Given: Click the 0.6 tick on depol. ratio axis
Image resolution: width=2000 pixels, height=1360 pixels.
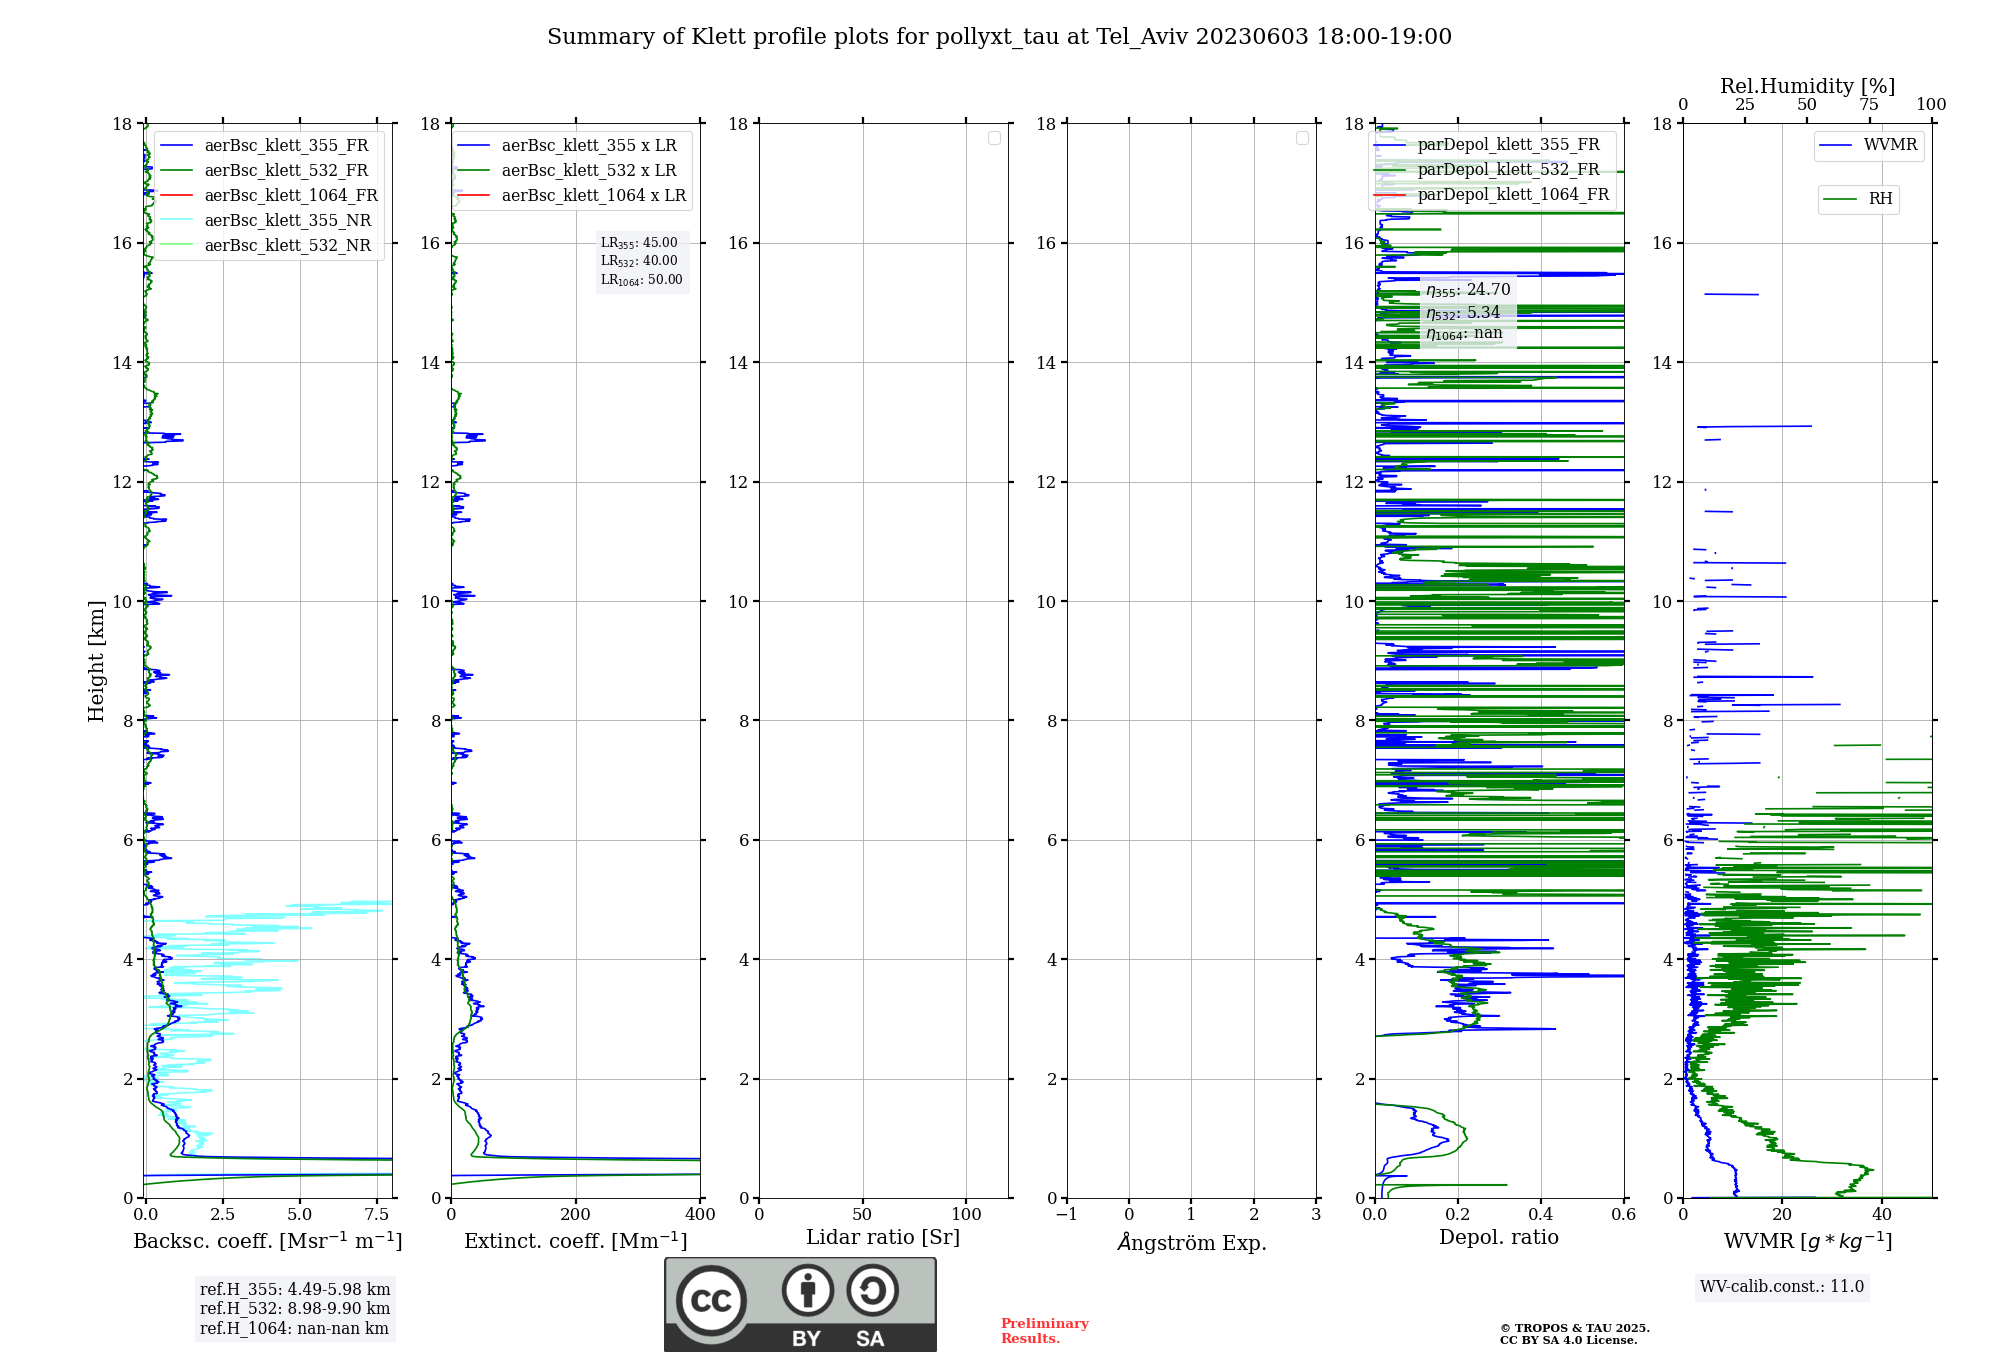Looking at the screenshot, I should coord(1624,1215).
